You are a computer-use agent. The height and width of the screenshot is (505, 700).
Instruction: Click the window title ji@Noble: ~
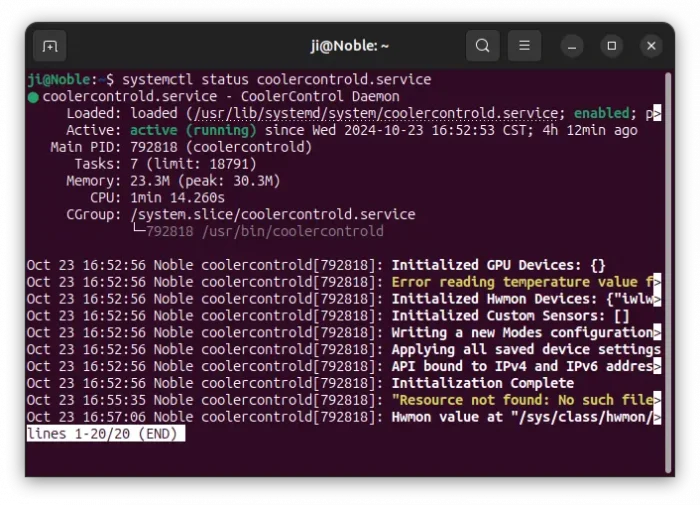350,46
